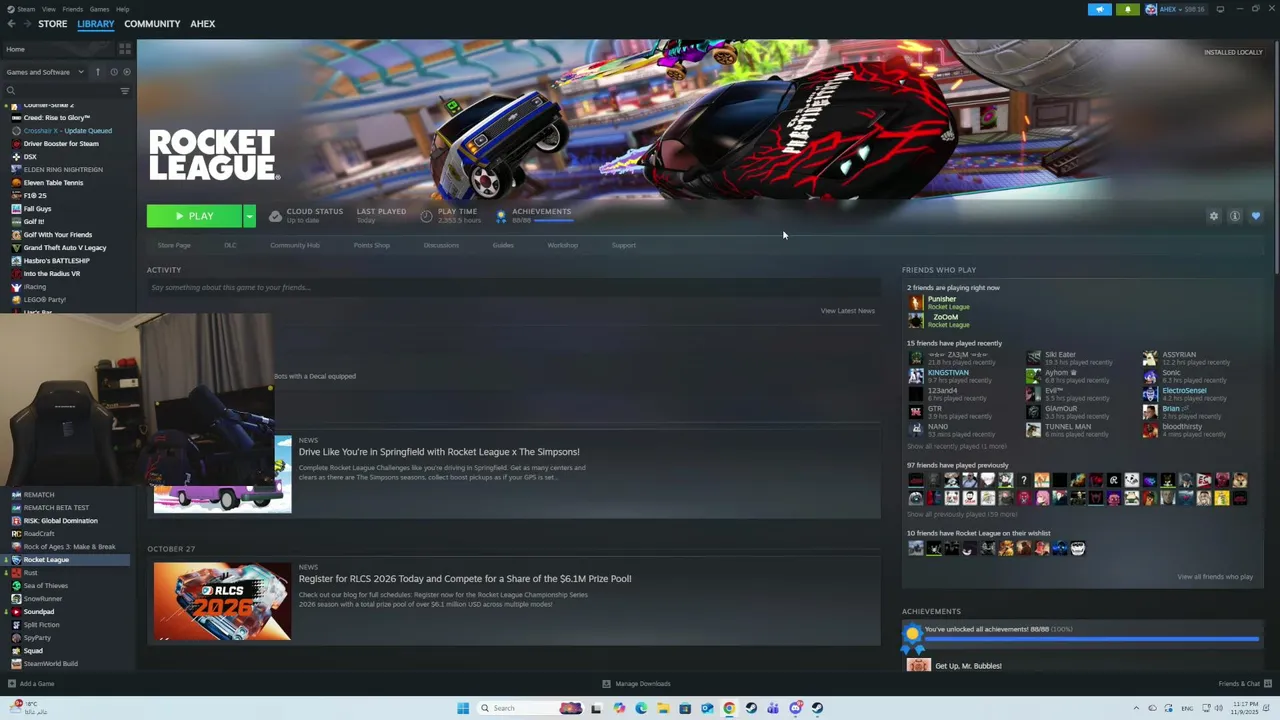This screenshot has width=1280, height=720.
Task: Click activity 'Say something' input field
Action: pyautogui.click(x=513, y=288)
